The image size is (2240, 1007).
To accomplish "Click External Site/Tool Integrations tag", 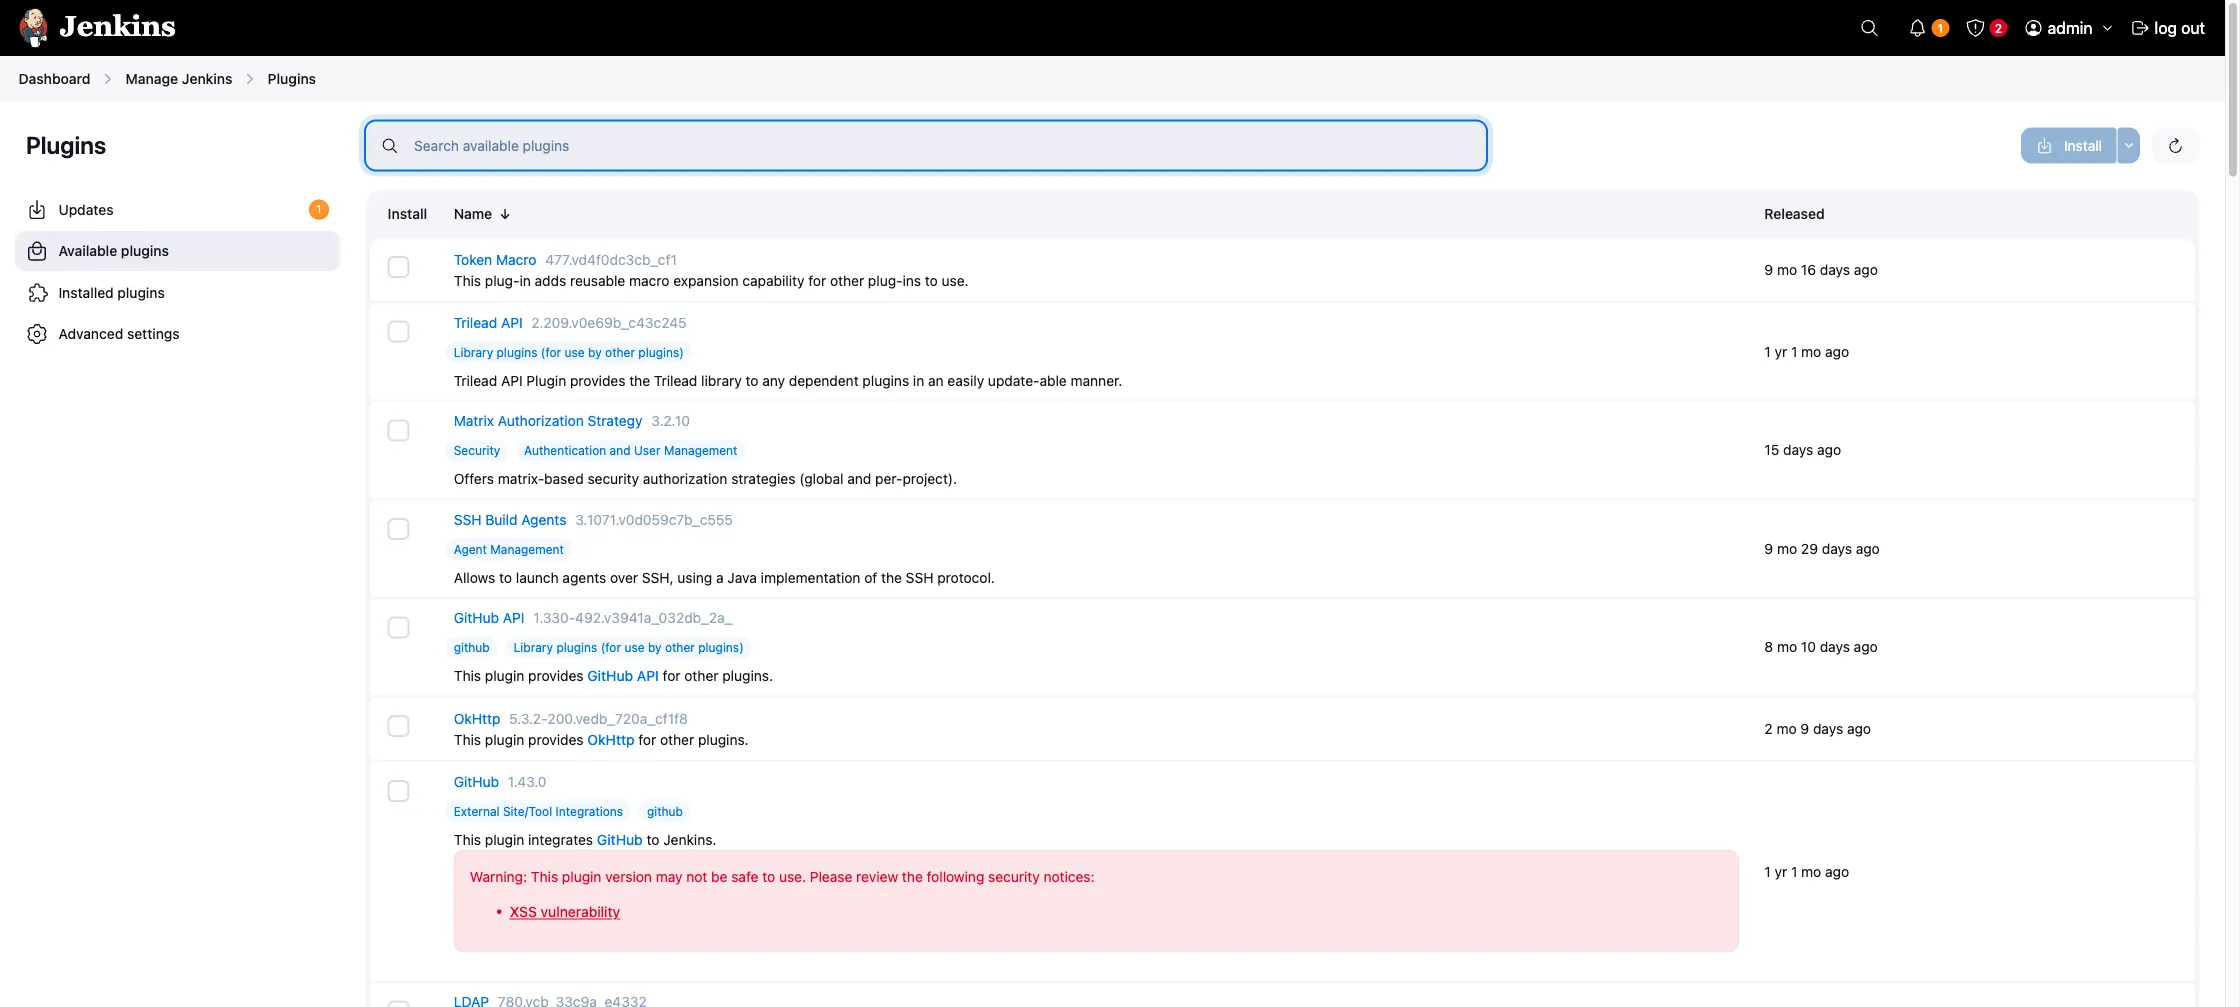I will [538, 812].
